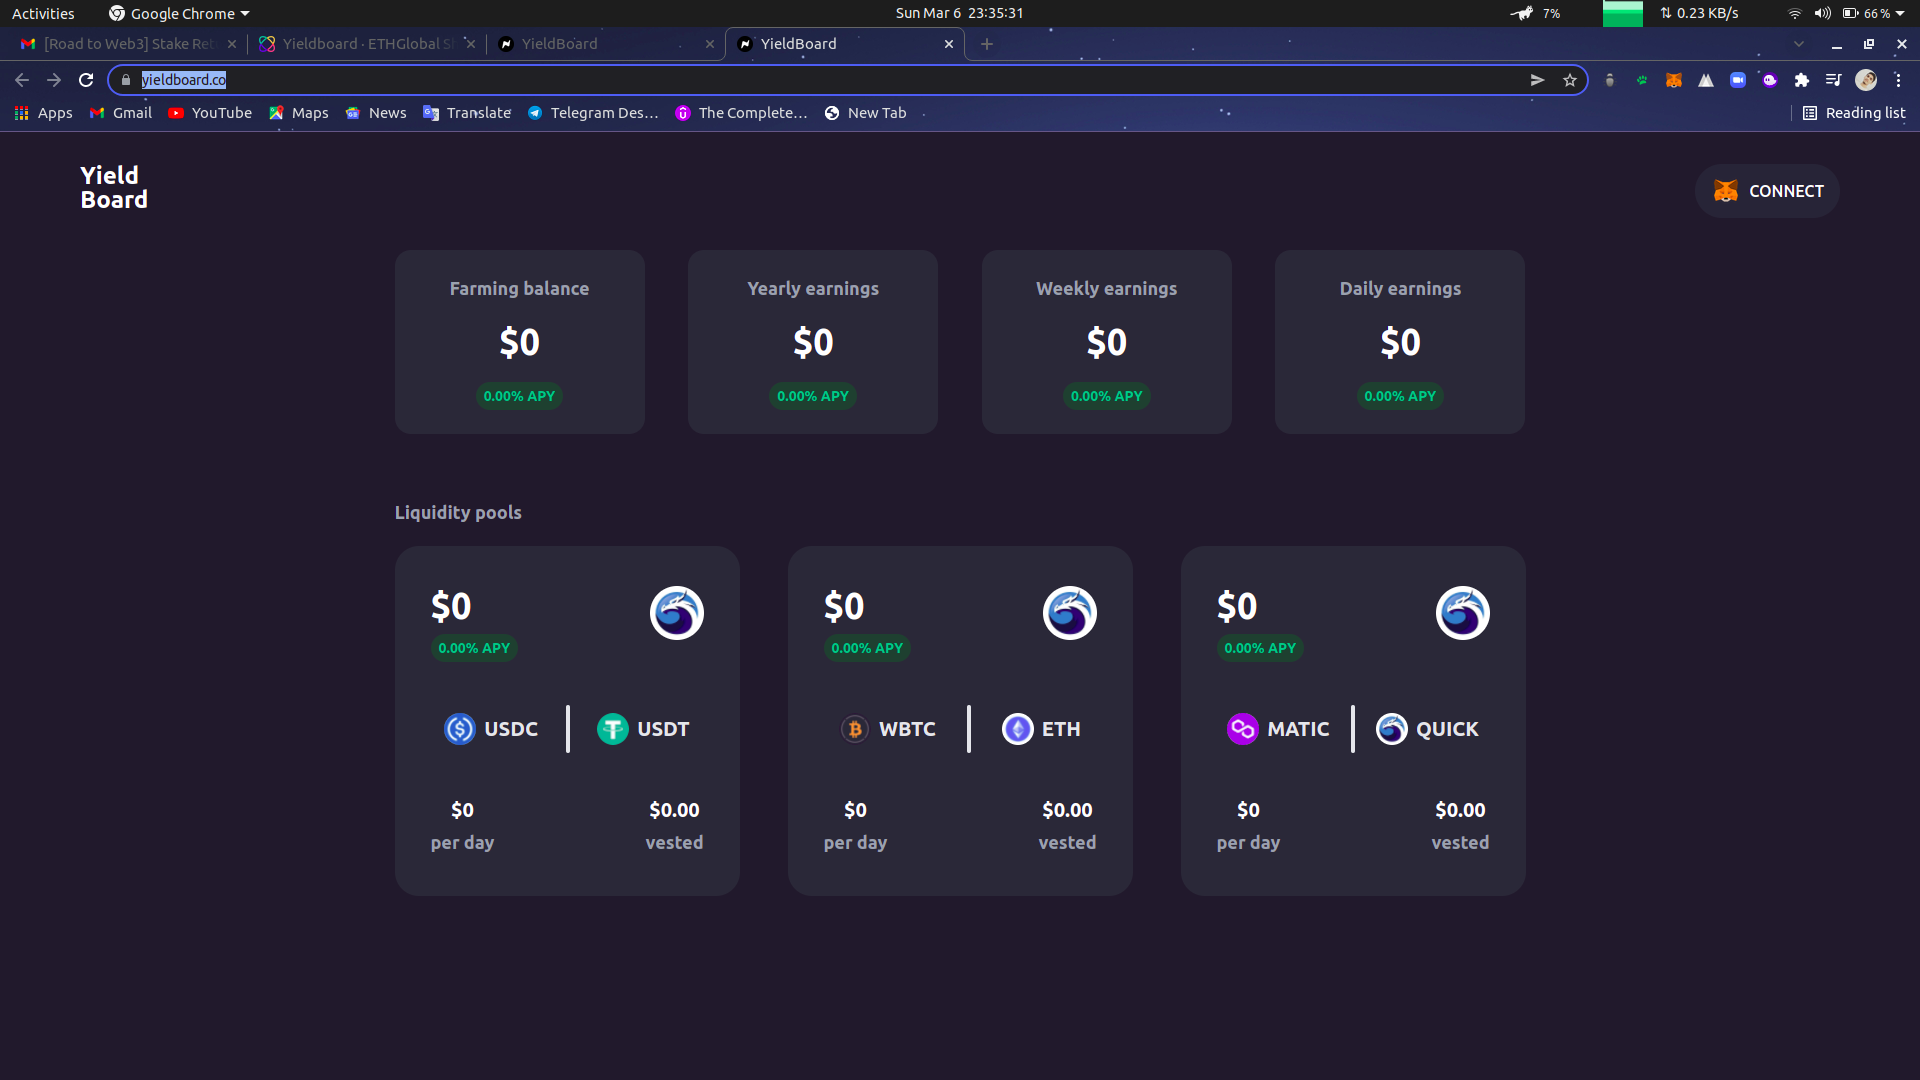This screenshot has height=1080, width=1920.
Task: Open Chrome extensions puzzle icon
Action: (1801, 80)
